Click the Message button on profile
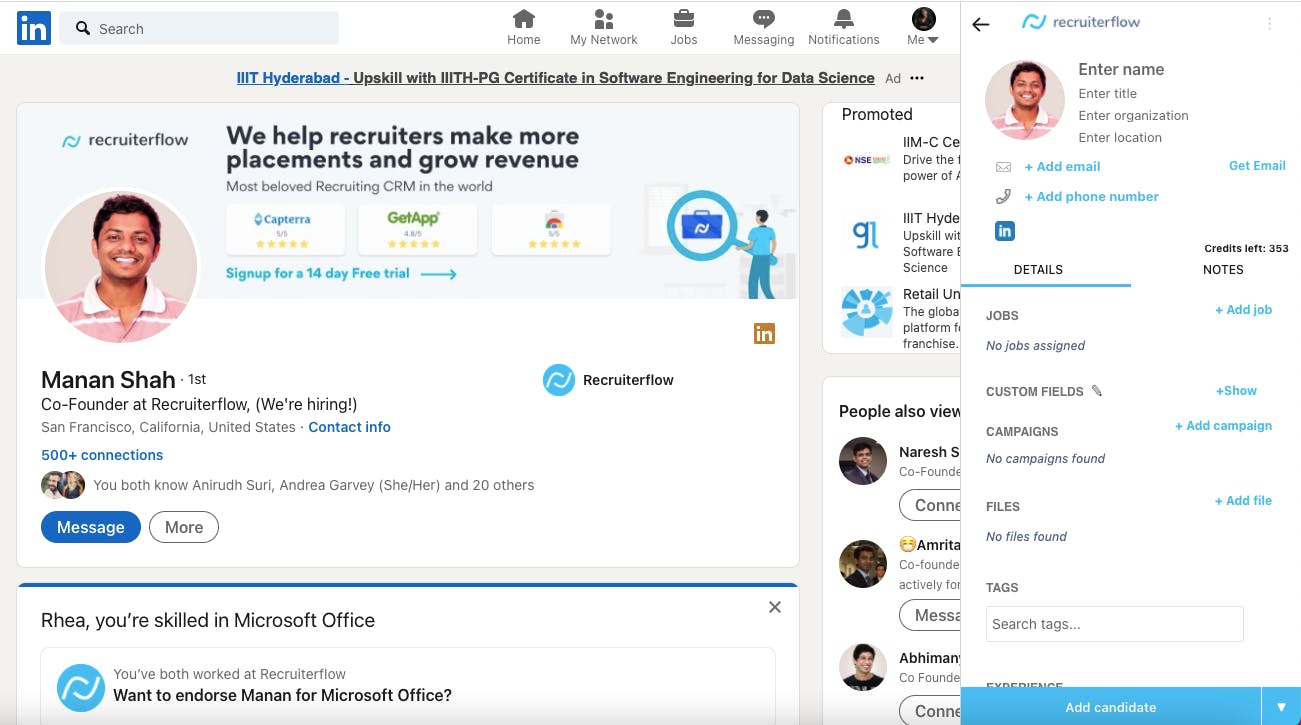 click(91, 527)
